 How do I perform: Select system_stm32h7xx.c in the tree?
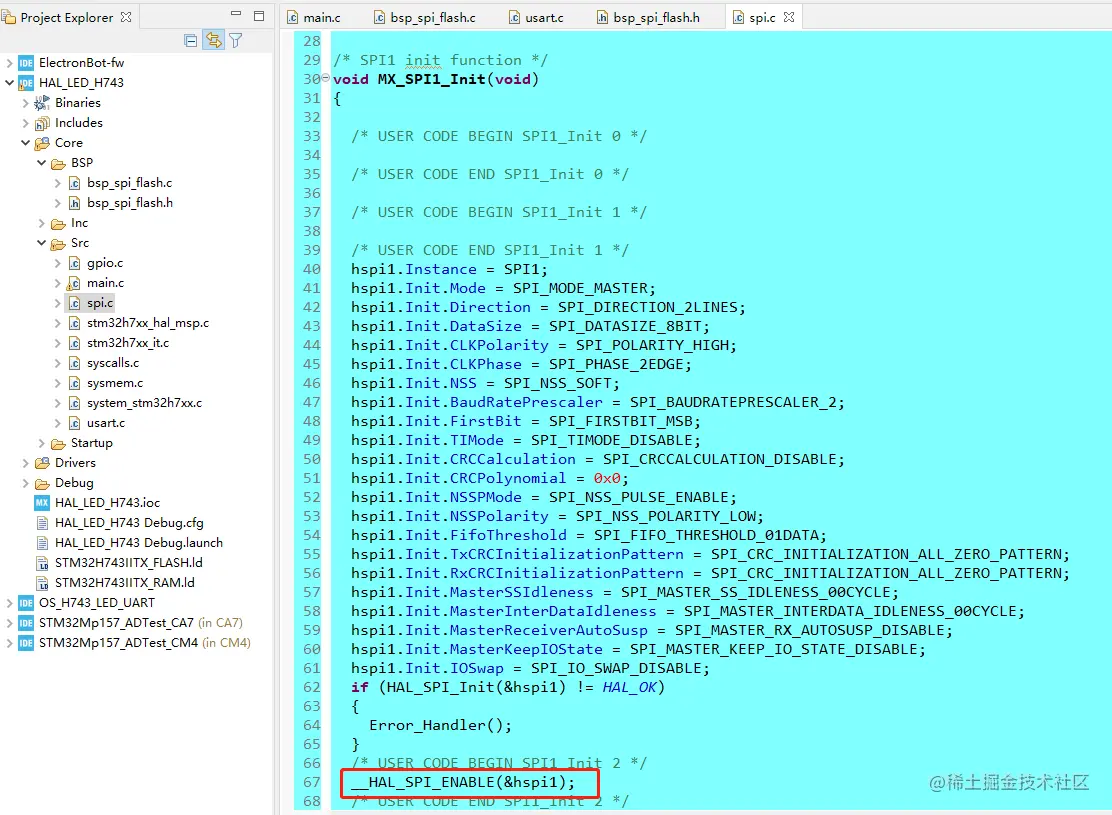click(144, 402)
